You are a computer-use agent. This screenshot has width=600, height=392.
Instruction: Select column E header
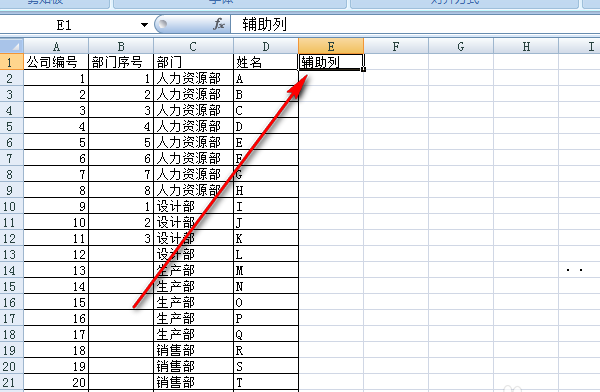(x=331, y=46)
